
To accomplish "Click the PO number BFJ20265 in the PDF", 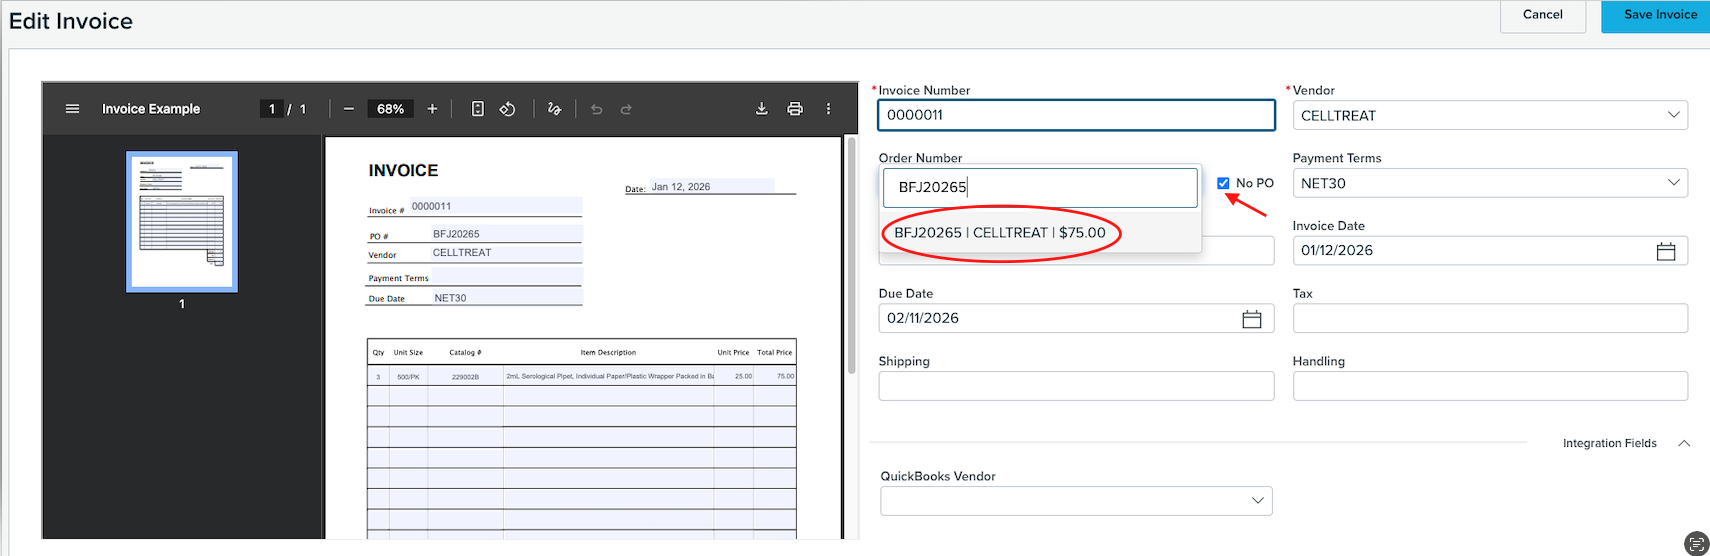I will (x=456, y=234).
